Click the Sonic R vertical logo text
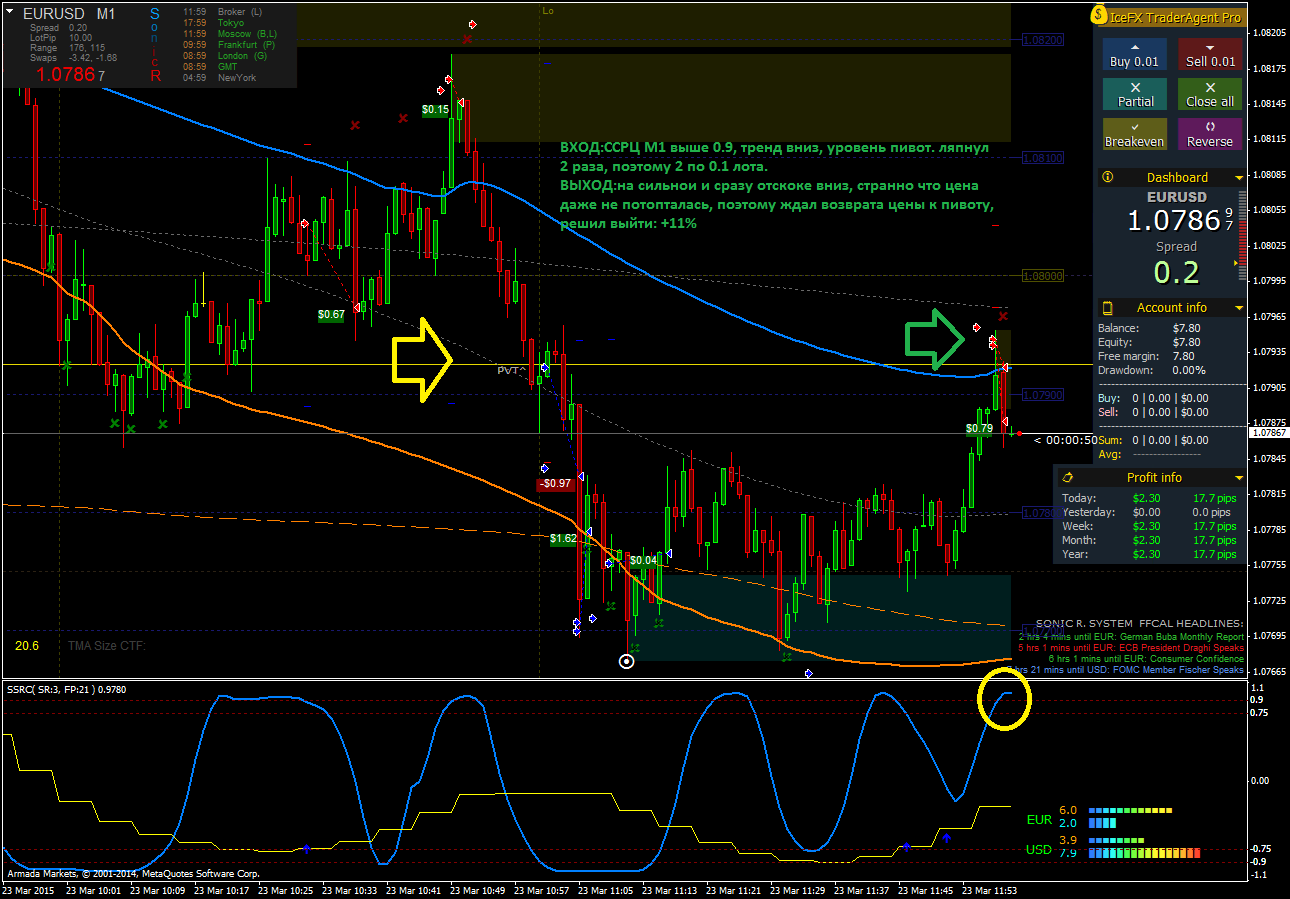Viewport: 1290px width, 899px height. (155, 44)
